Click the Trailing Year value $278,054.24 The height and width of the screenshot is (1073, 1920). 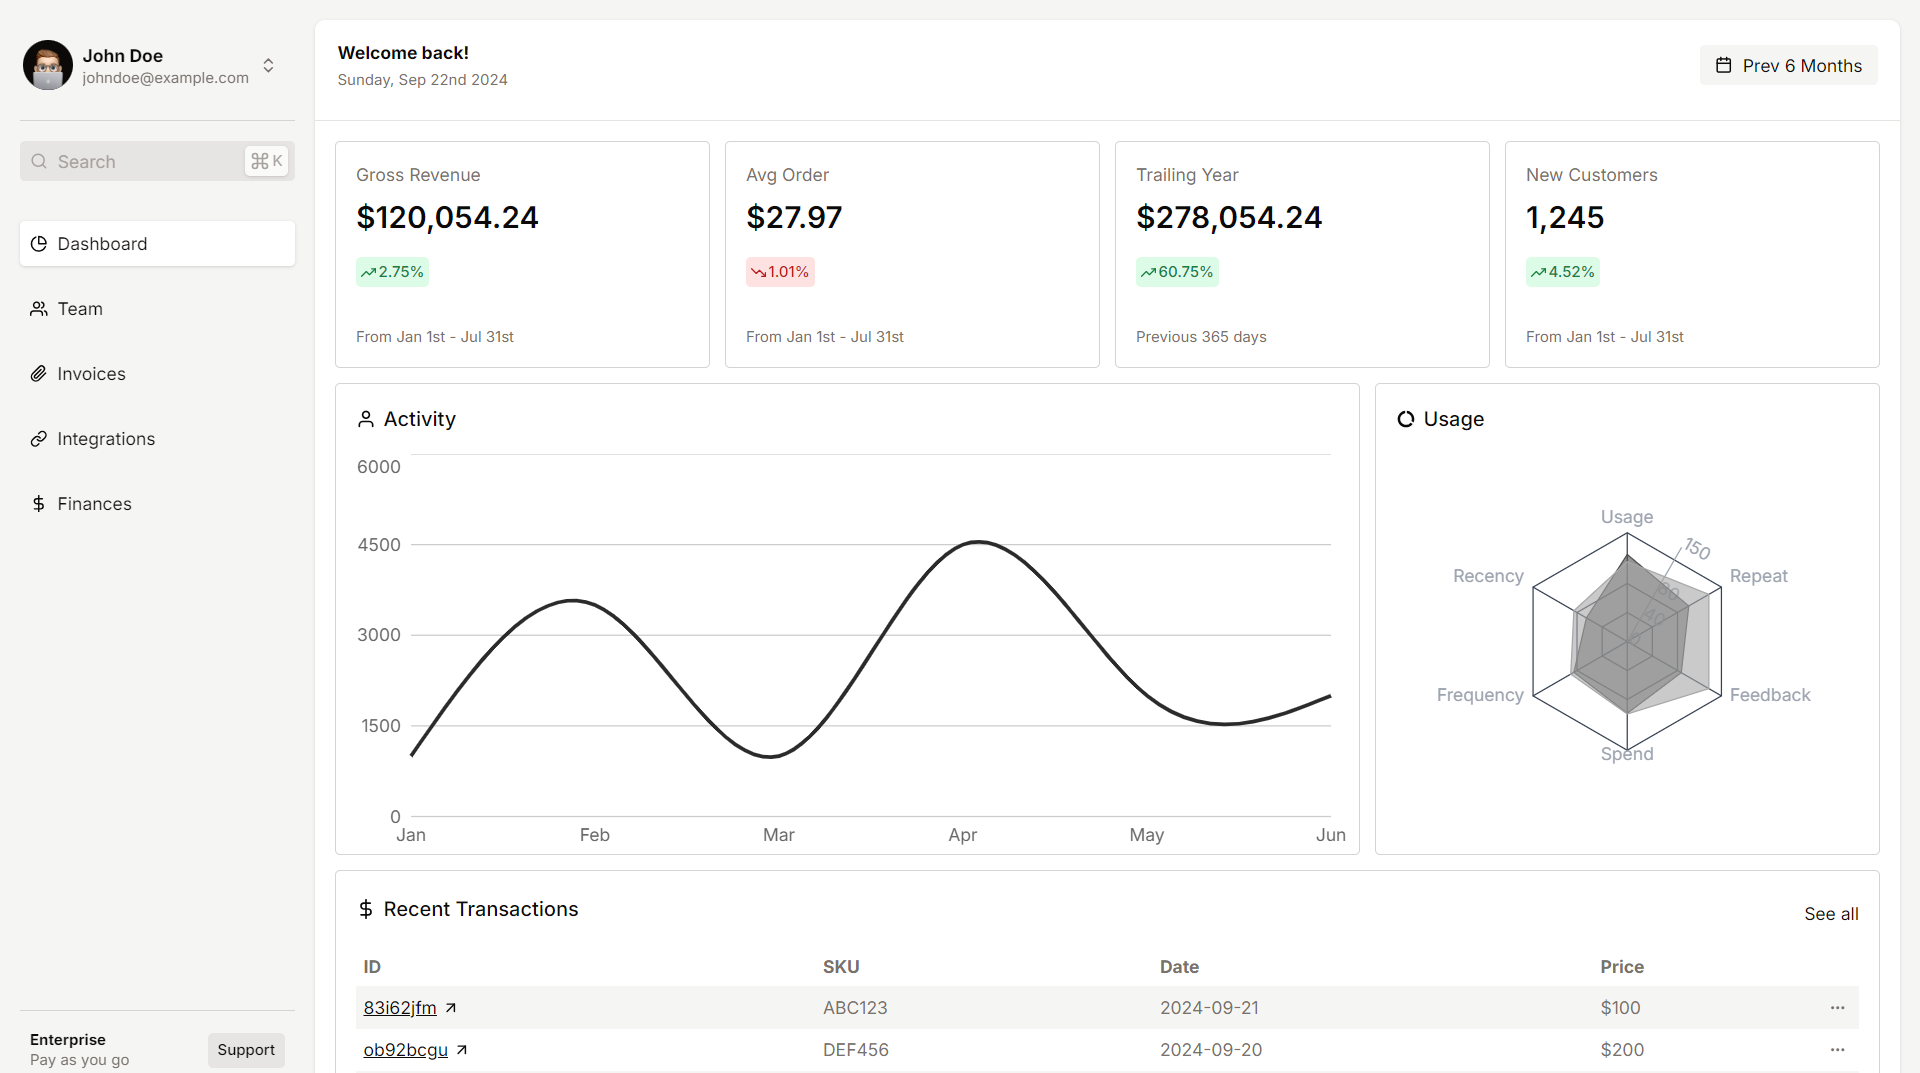(1229, 217)
